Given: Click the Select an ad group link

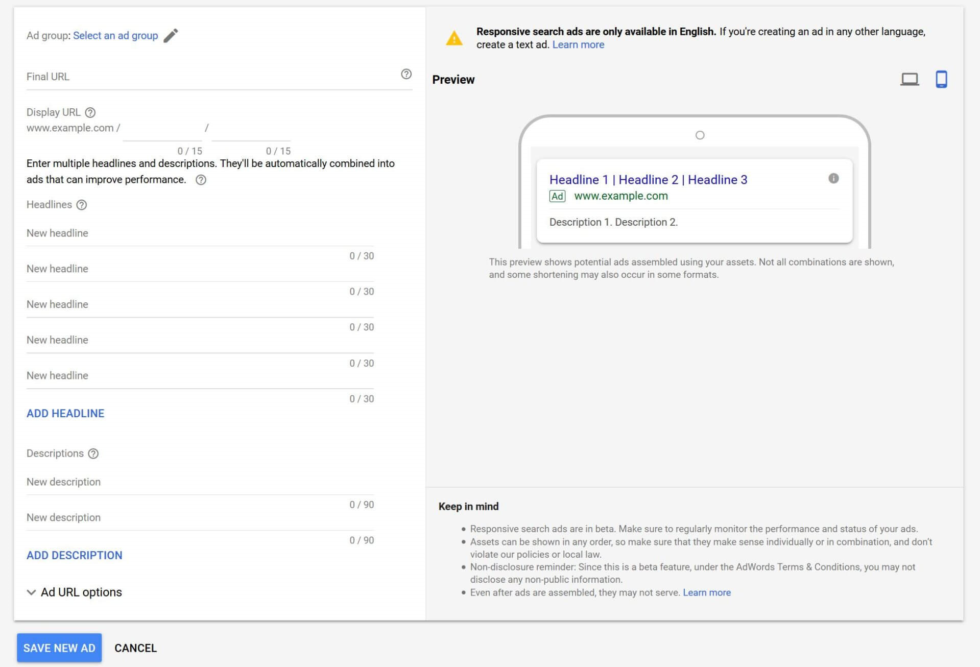Looking at the screenshot, I should point(116,36).
